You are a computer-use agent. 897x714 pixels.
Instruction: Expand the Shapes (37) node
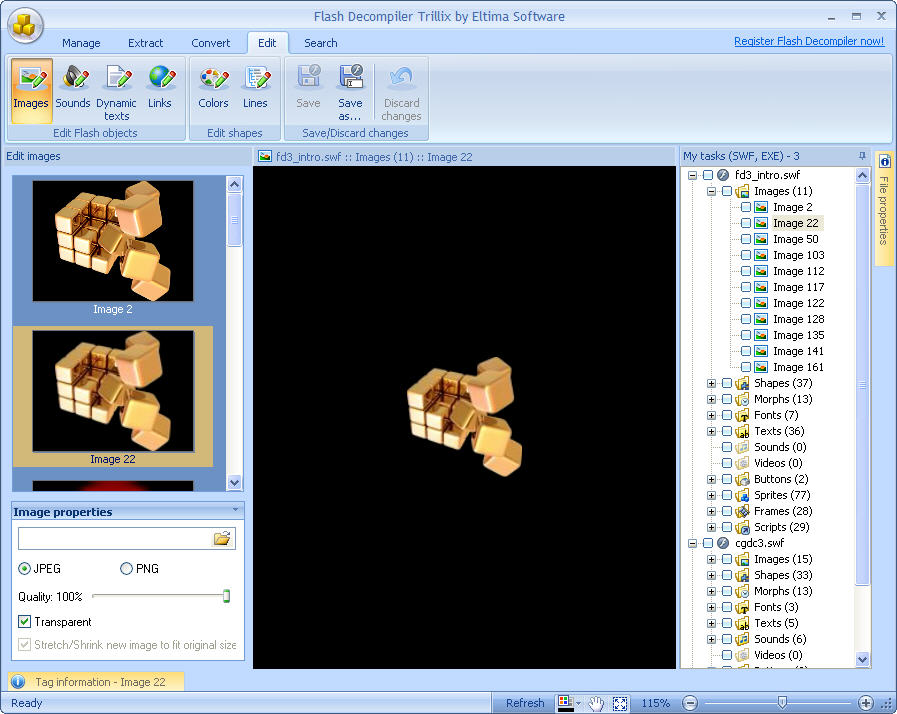pos(712,383)
